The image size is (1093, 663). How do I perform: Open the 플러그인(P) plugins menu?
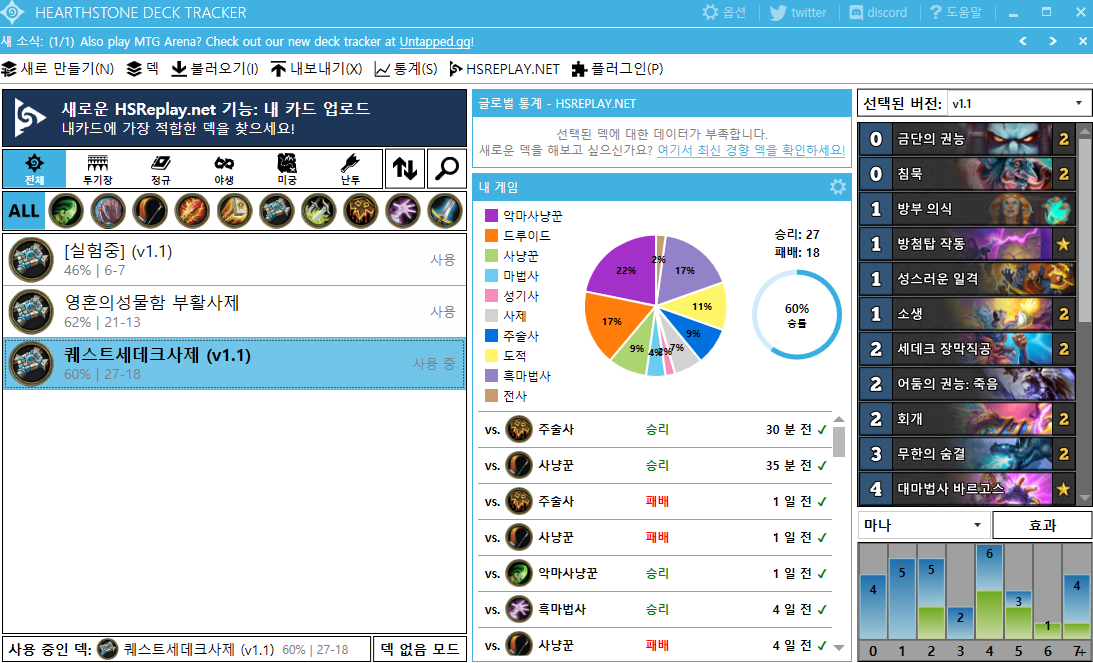click(x=618, y=68)
